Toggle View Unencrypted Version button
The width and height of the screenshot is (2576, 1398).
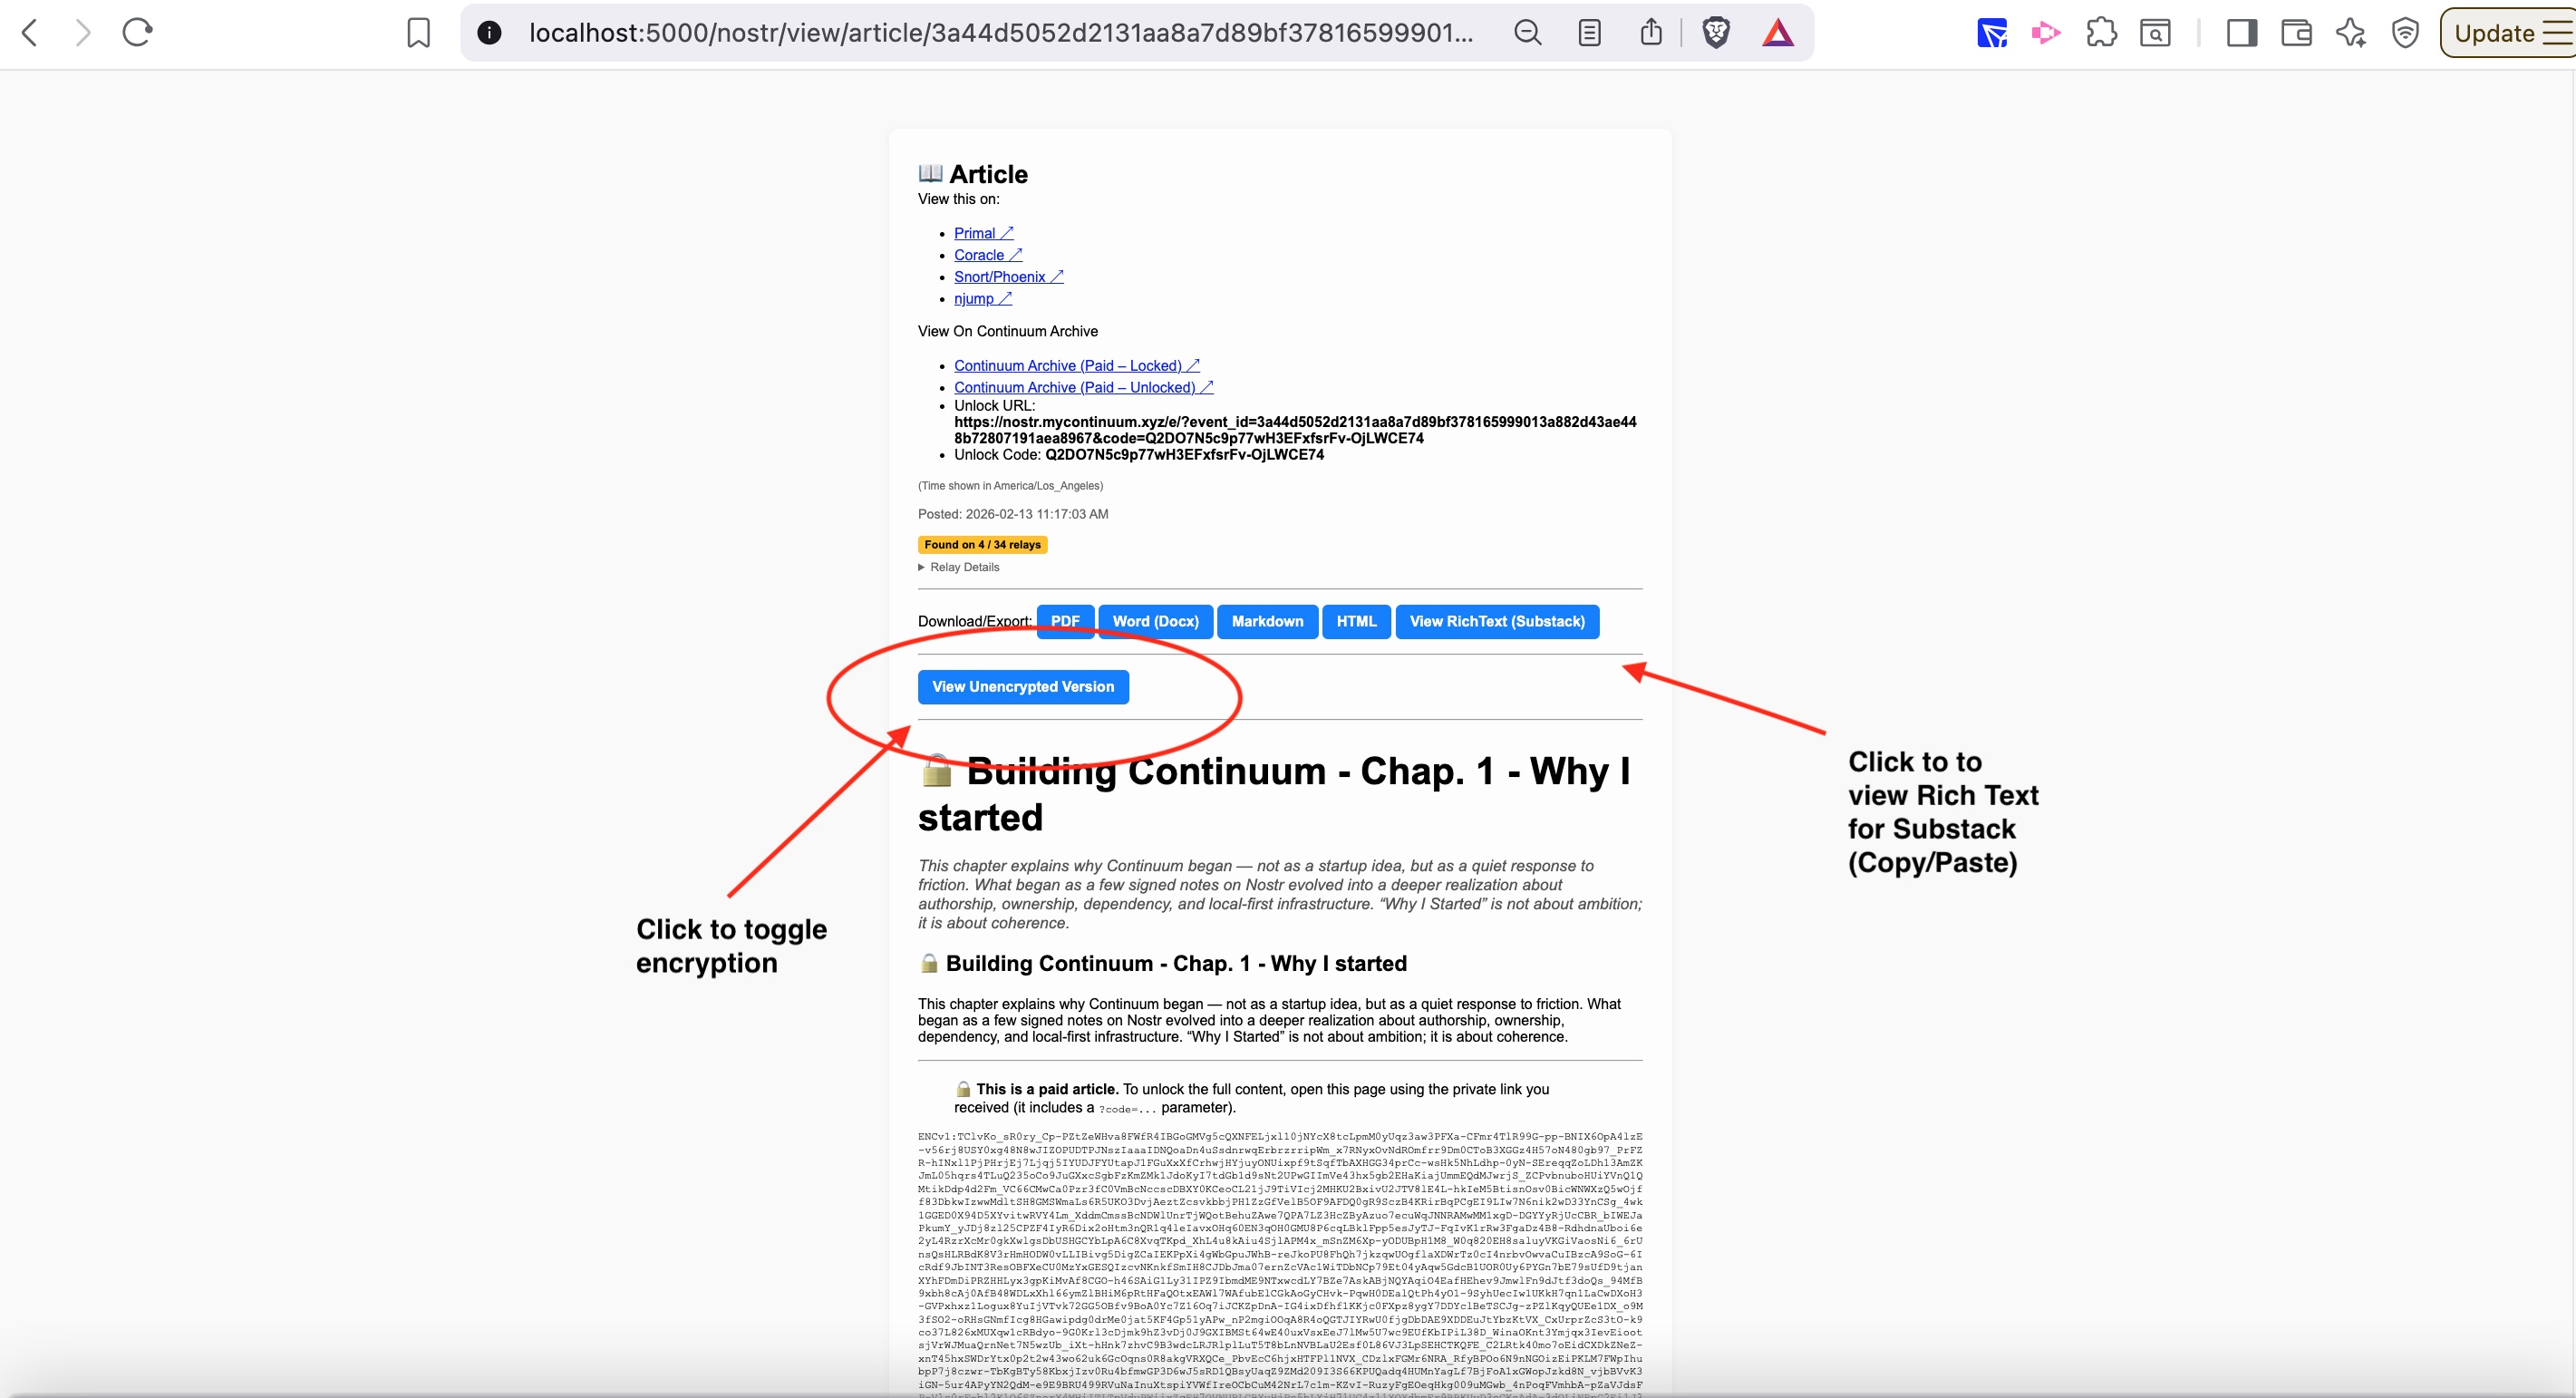(1022, 687)
